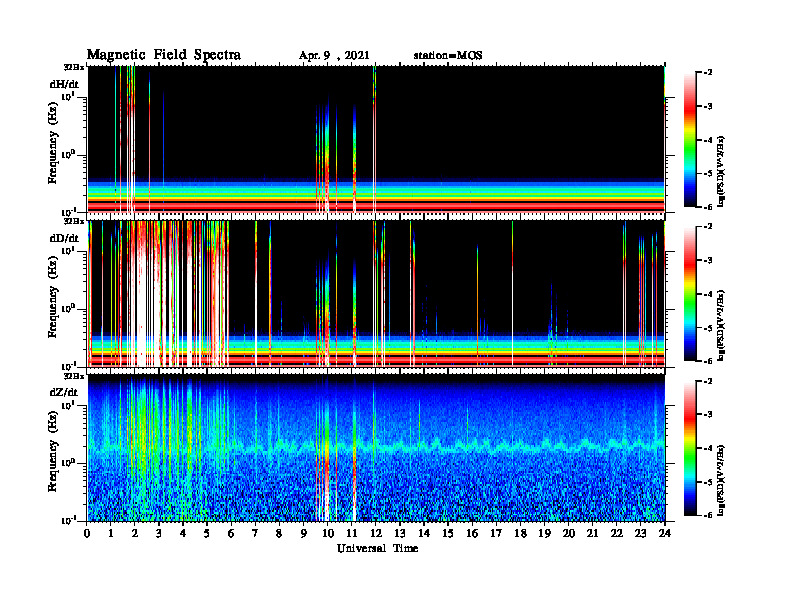This screenshot has height=612, width=792.
Task: Click the "Universal Time" axis title
Action: tap(377, 548)
